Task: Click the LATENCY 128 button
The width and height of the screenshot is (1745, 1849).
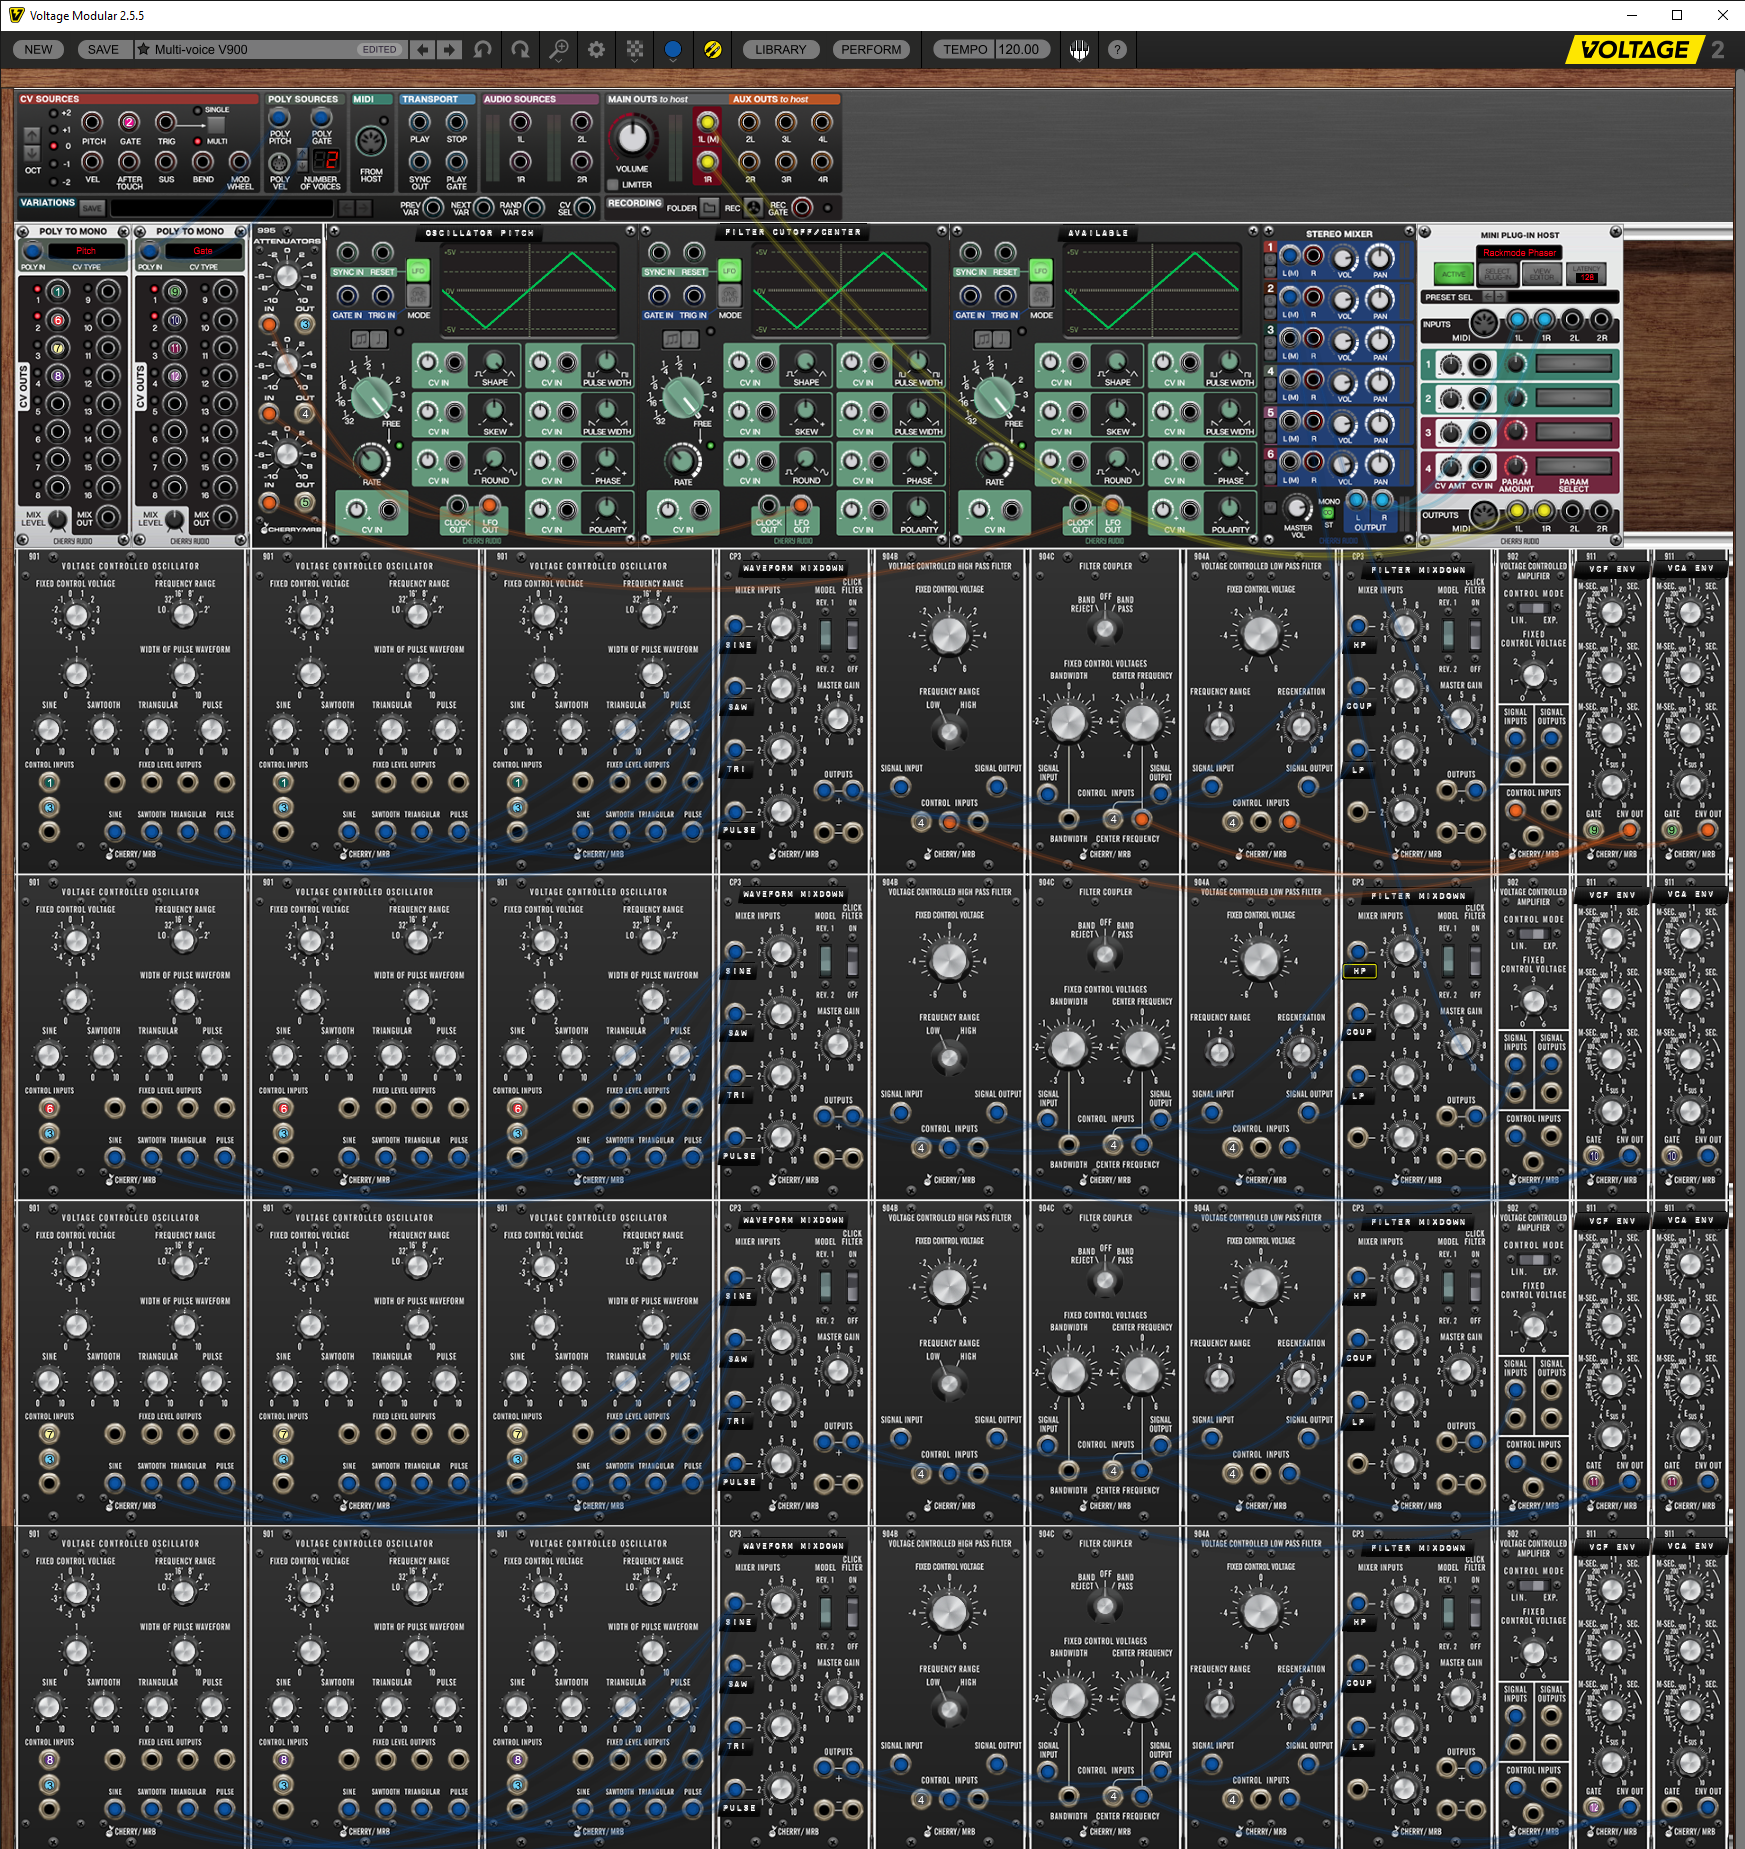Action: [1587, 273]
